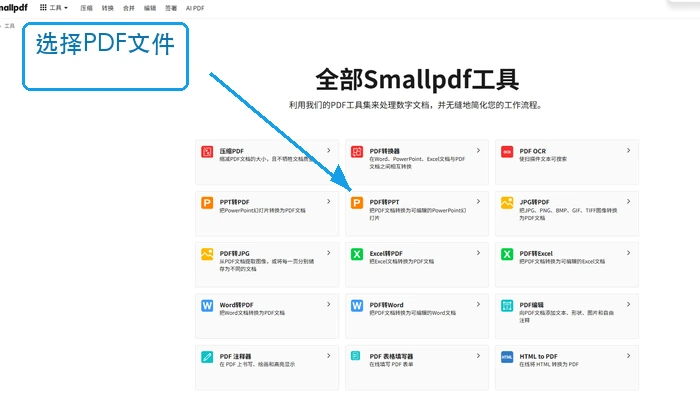
Task: Open the 编辑 menu item
Action: pyautogui.click(x=150, y=8)
